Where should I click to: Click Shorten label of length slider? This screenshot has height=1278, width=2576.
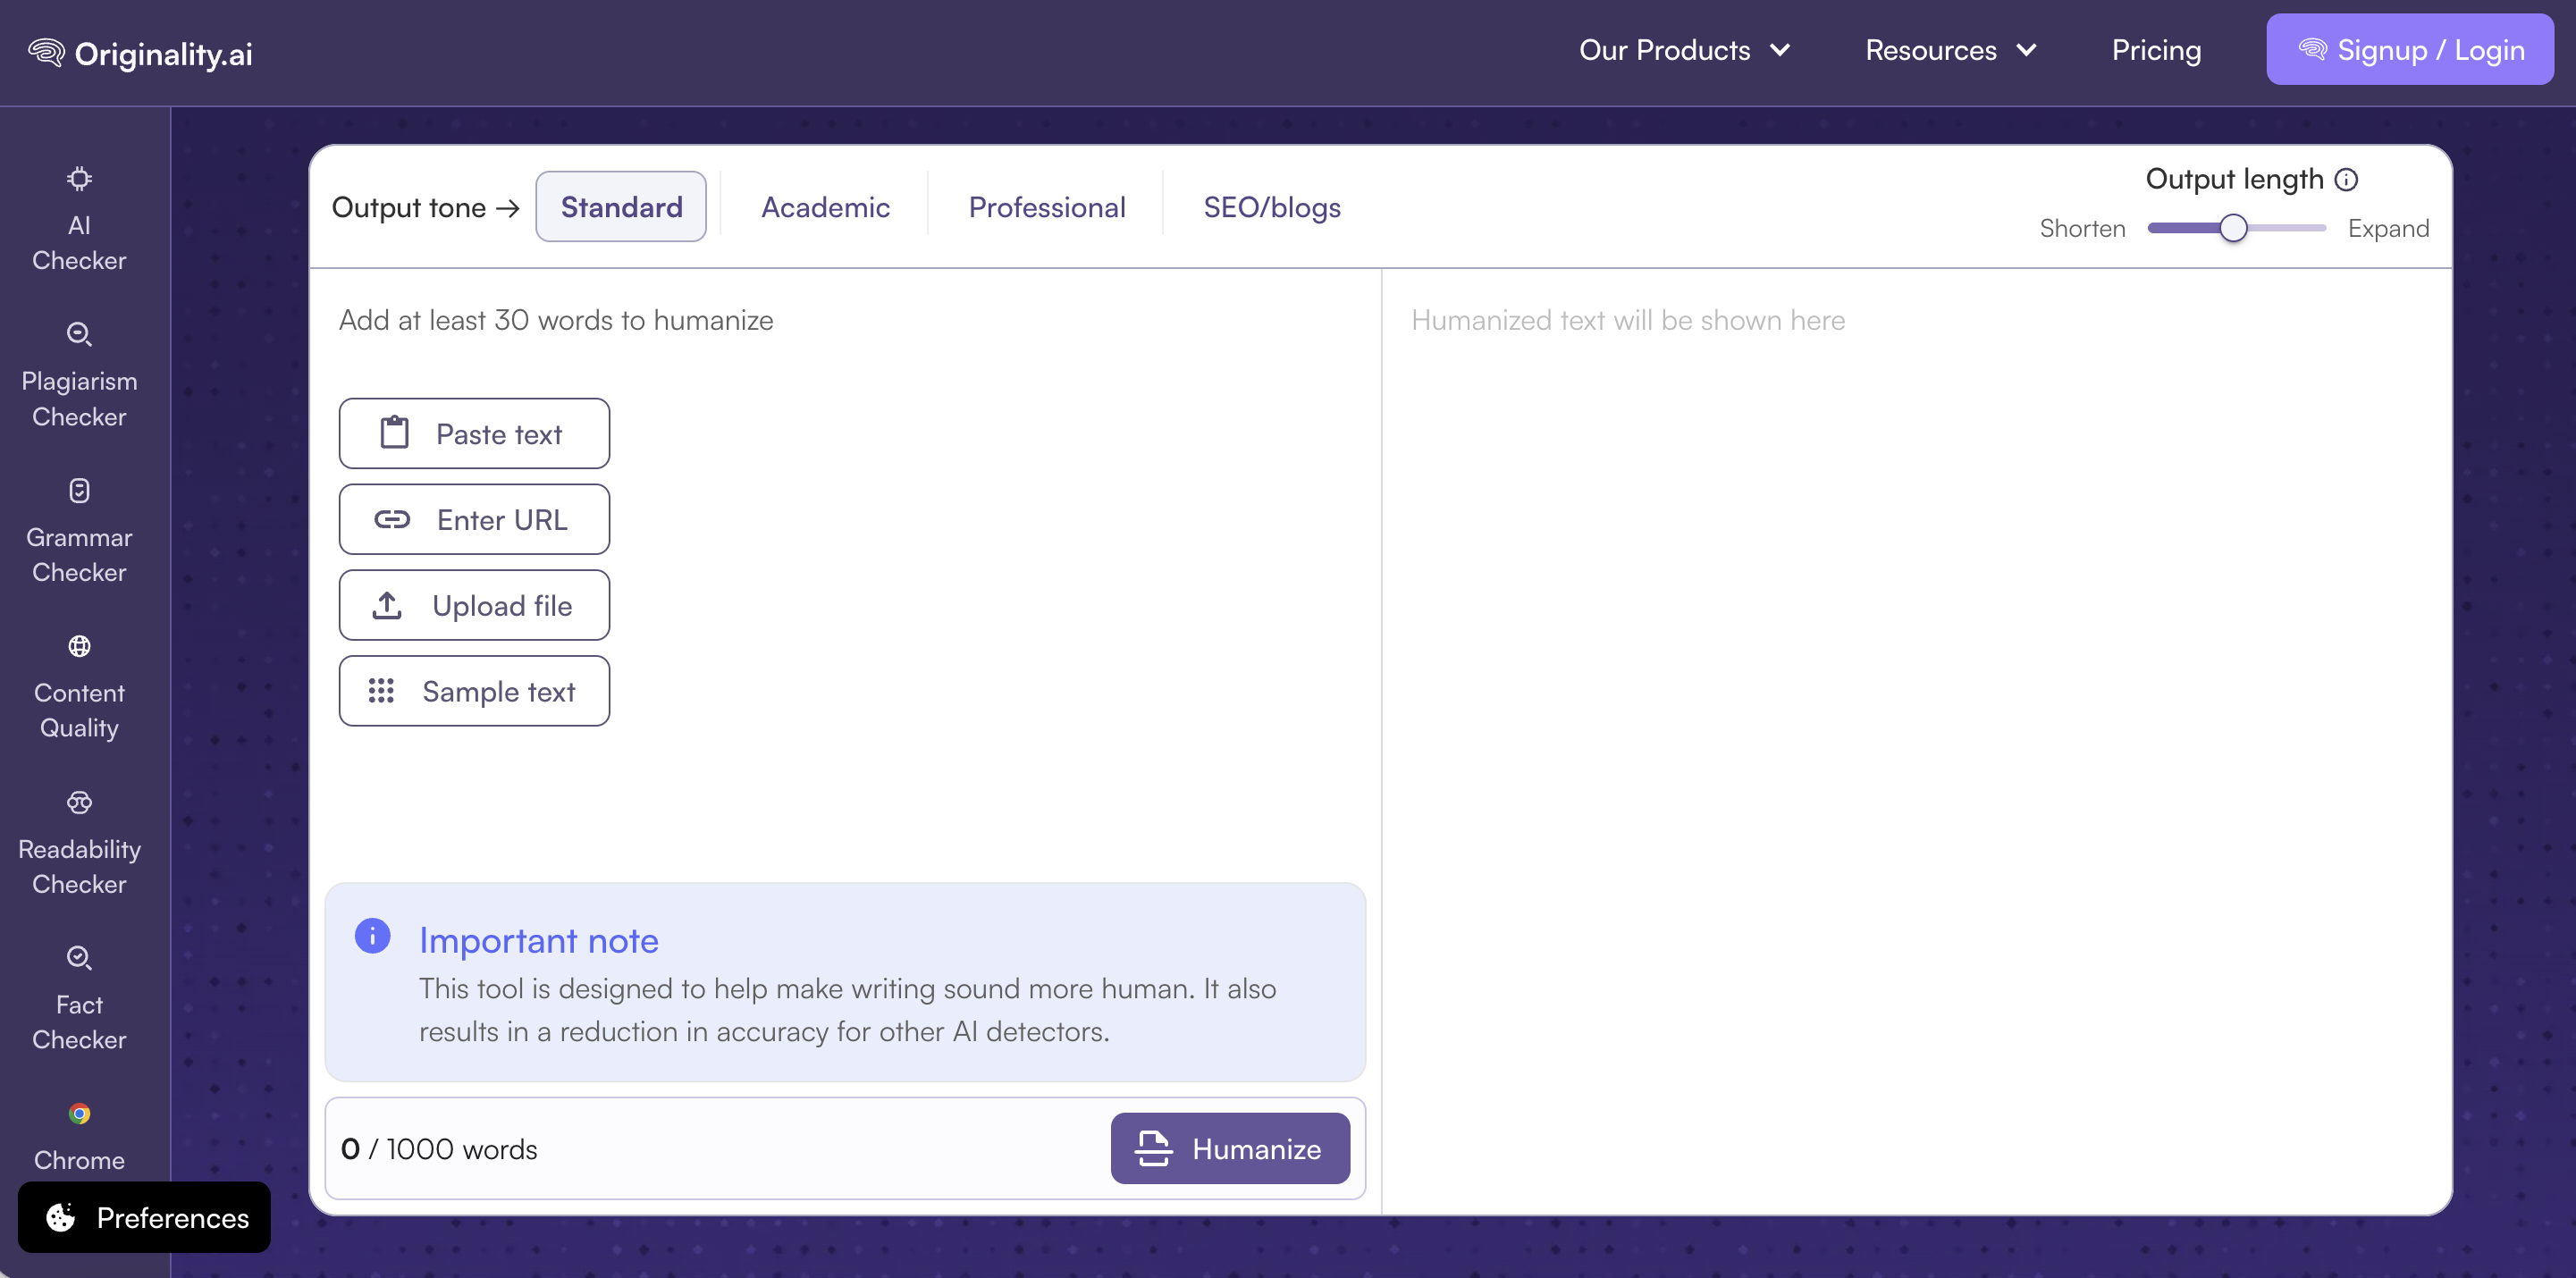pyautogui.click(x=2082, y=228)
